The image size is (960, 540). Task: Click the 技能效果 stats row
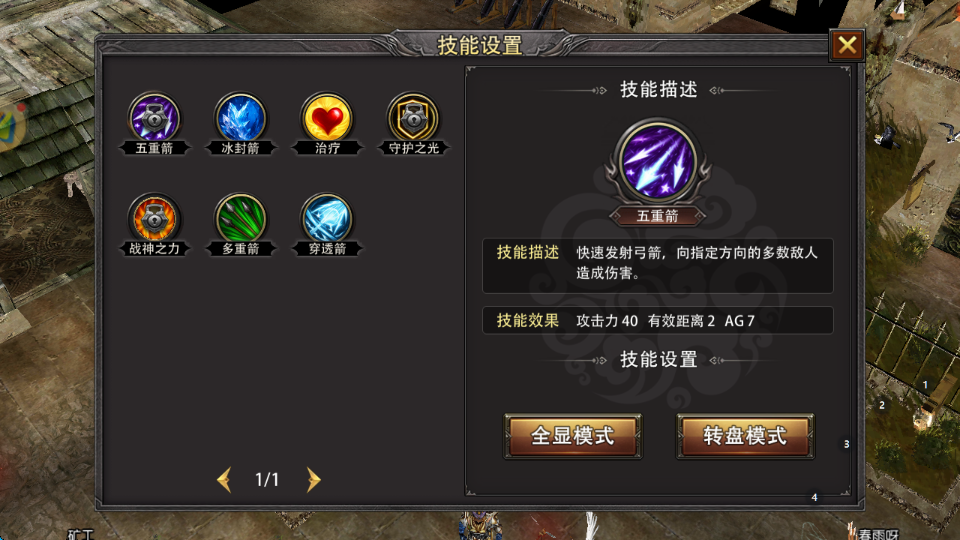pos(658,320)
